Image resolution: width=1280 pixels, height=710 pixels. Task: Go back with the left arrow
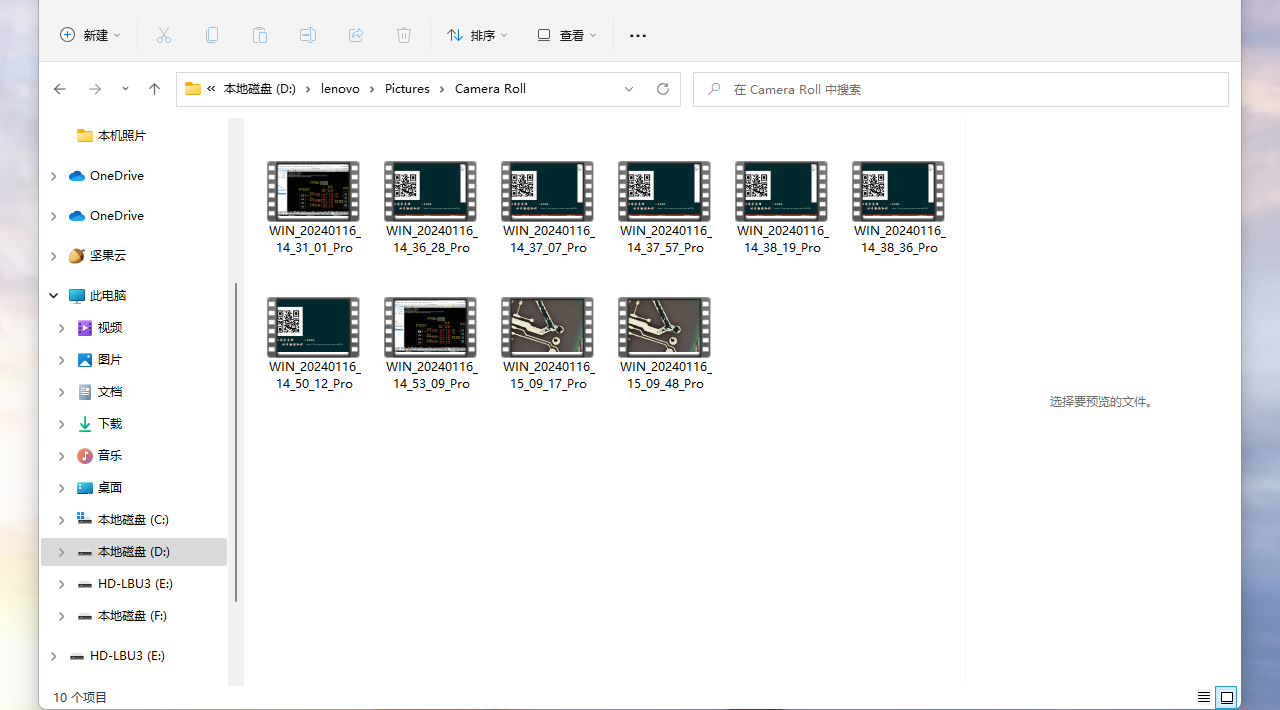click(60, 89)
